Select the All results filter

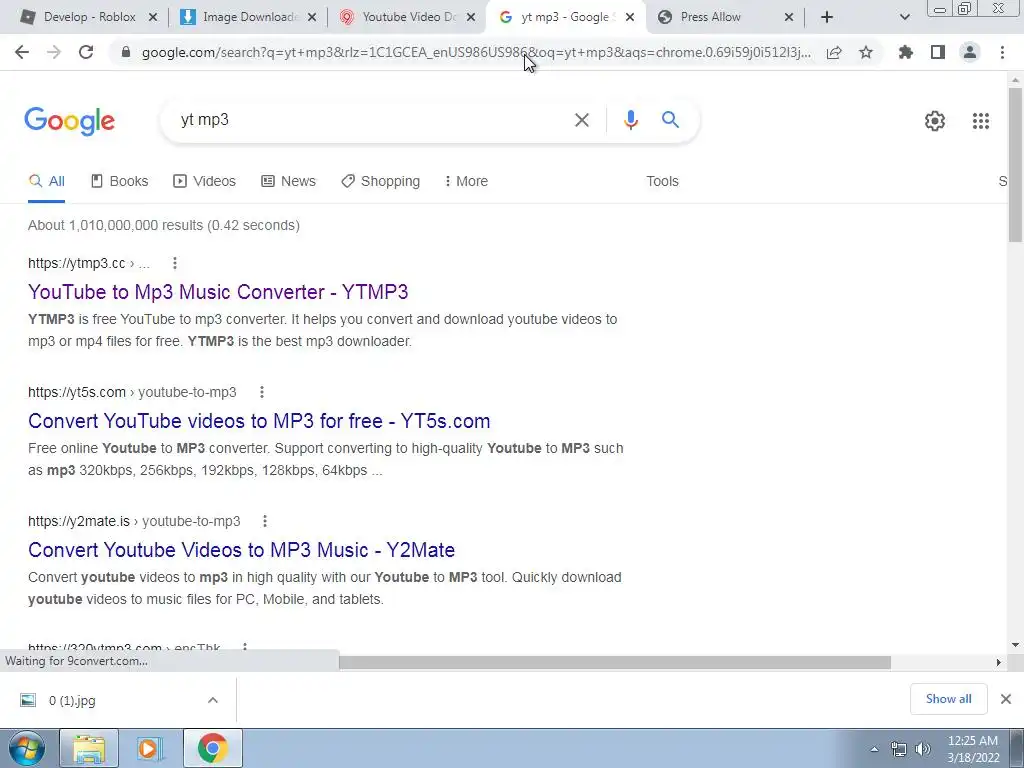46,182
